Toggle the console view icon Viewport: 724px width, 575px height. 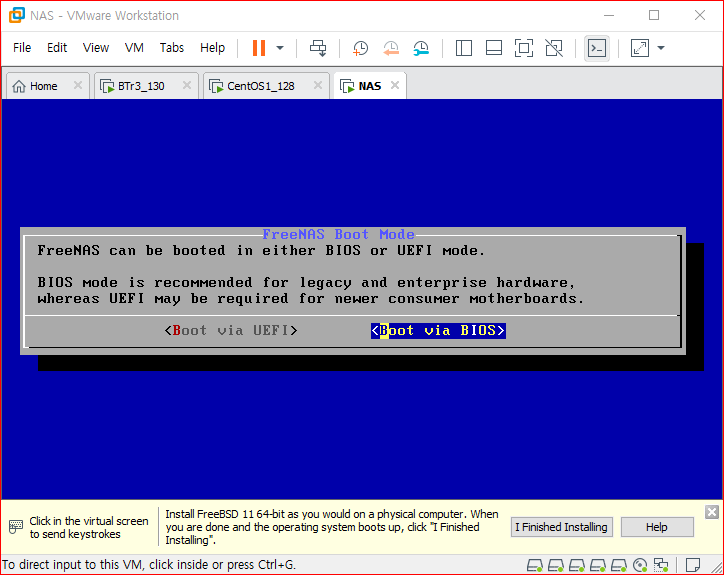[x=597, y=48]
